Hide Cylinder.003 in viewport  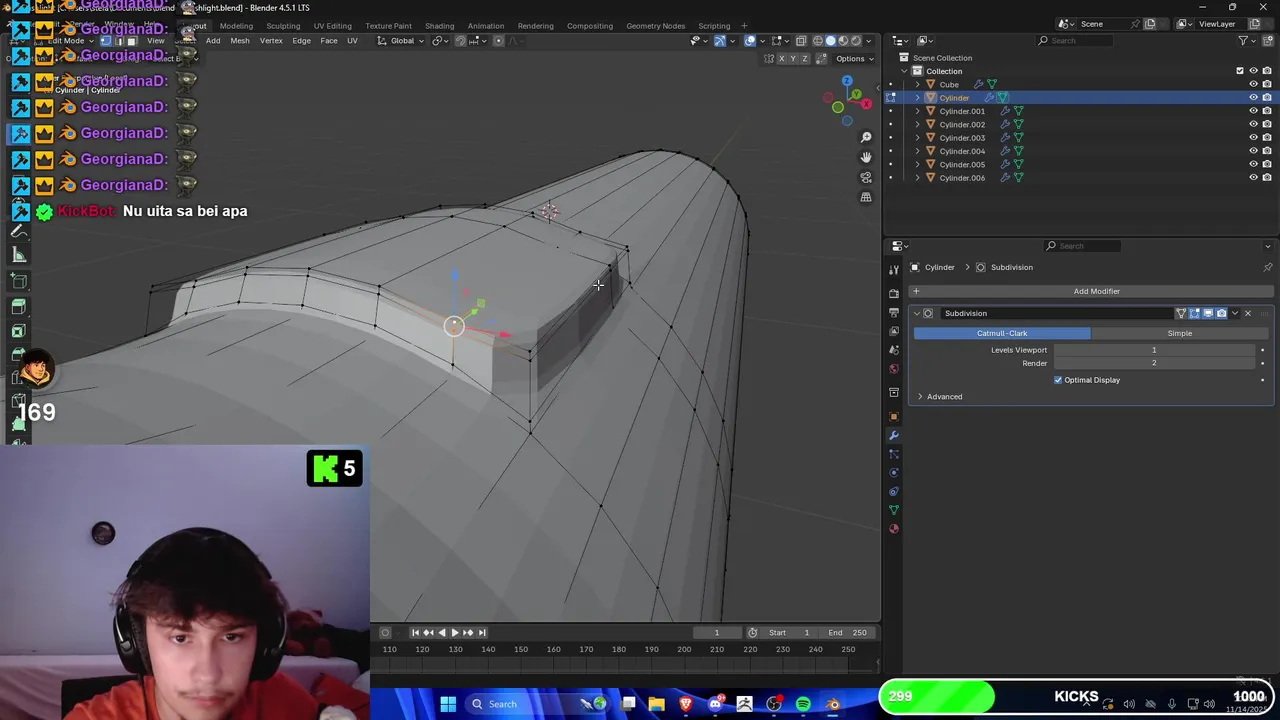pyautogui.click(x=1253, y=138)
